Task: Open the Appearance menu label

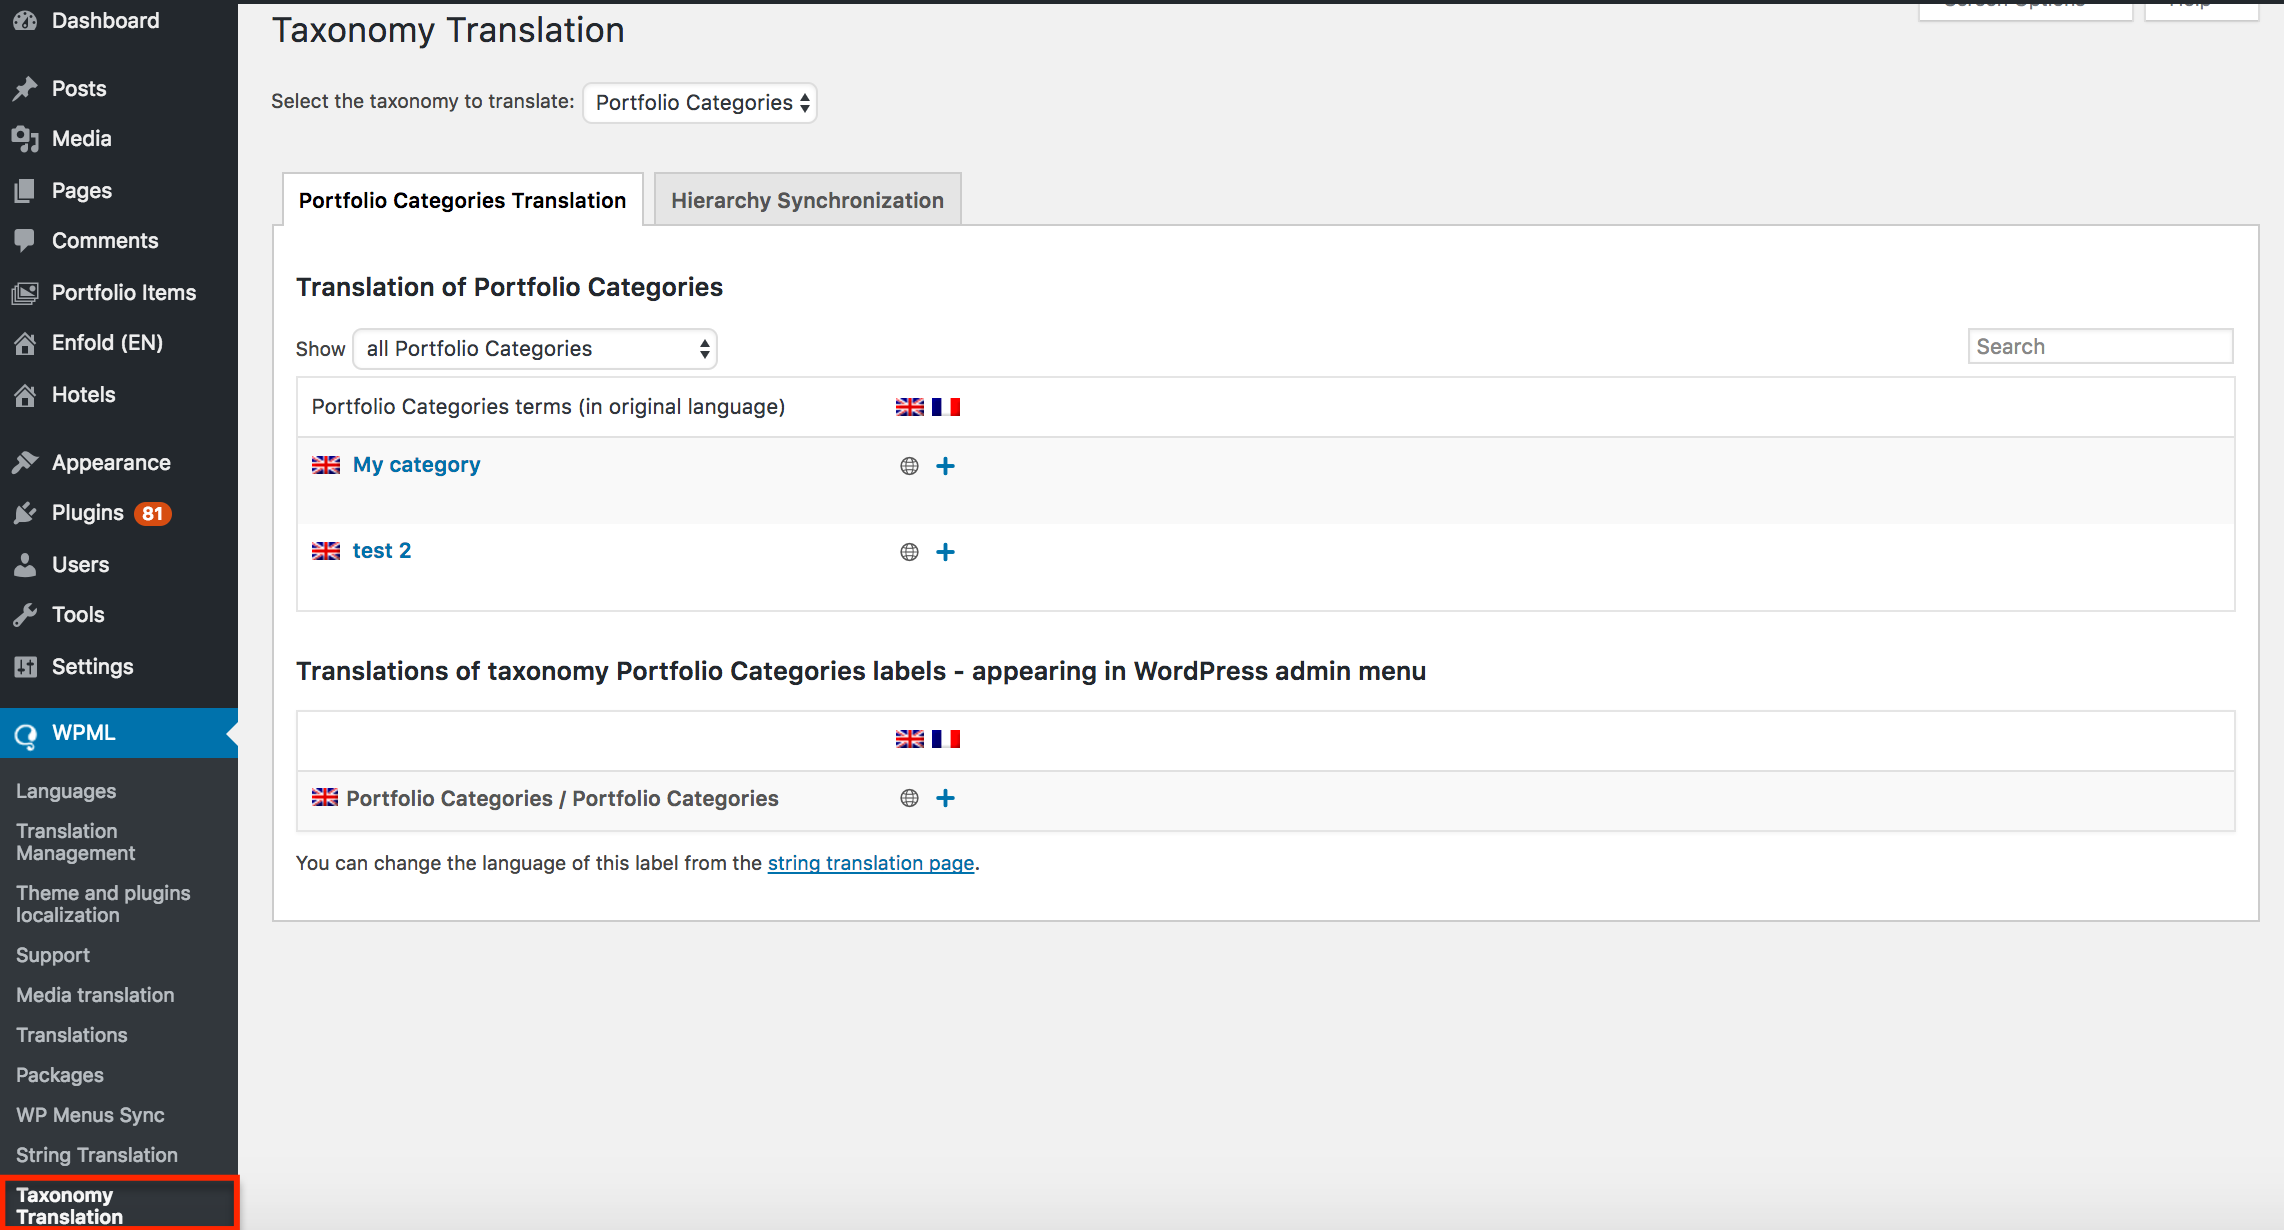Action: click(x=111, y=463)
